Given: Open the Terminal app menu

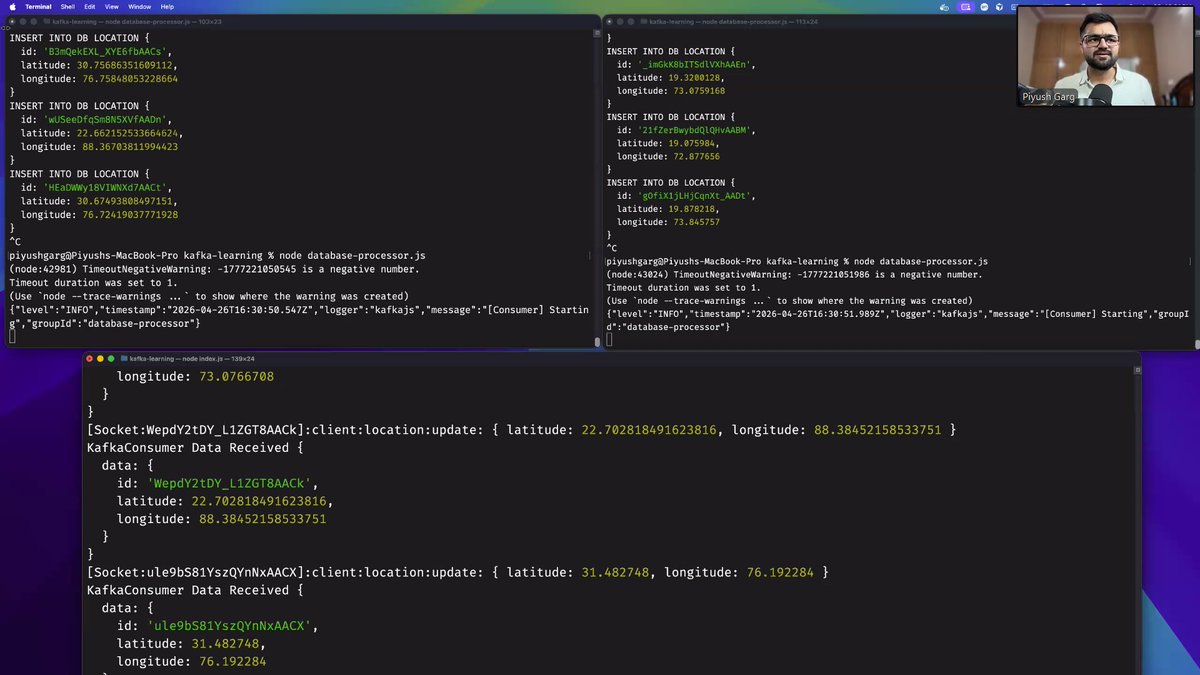Looking at the screenshot, I should 38,6.
